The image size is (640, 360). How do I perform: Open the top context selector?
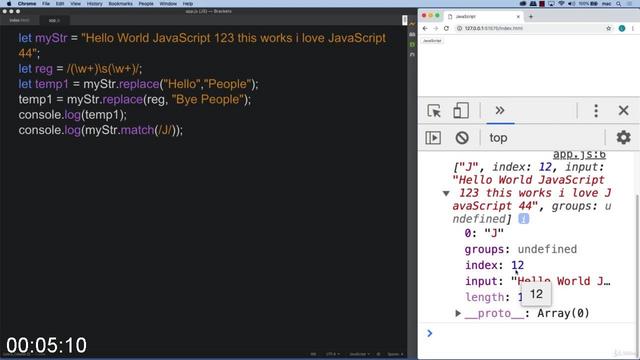coord(498,138)
